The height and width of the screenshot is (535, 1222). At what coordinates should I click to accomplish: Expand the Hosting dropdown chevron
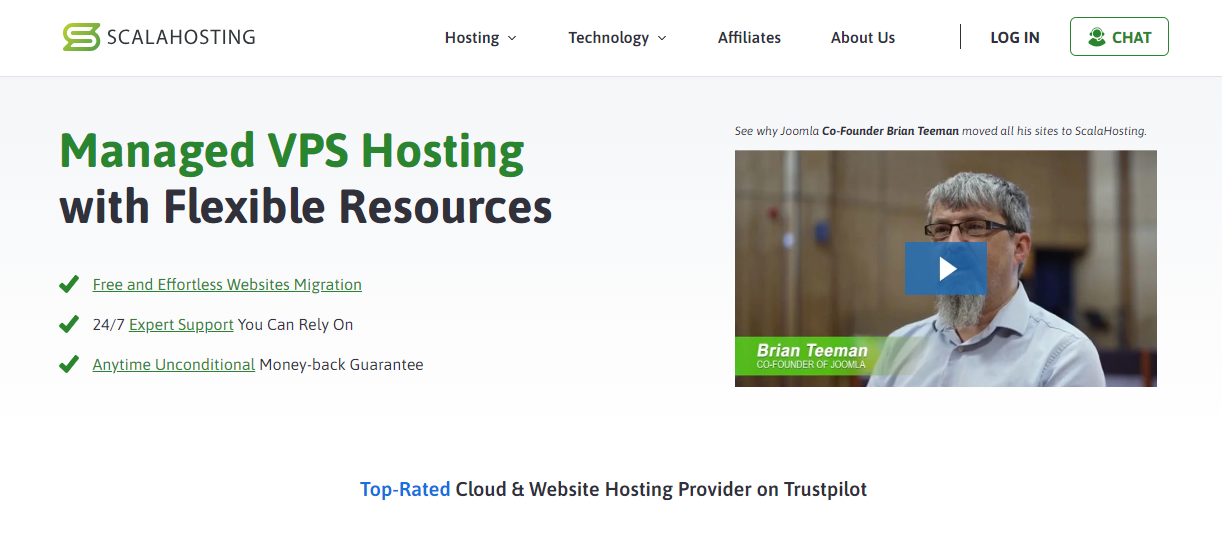point(512,38)
